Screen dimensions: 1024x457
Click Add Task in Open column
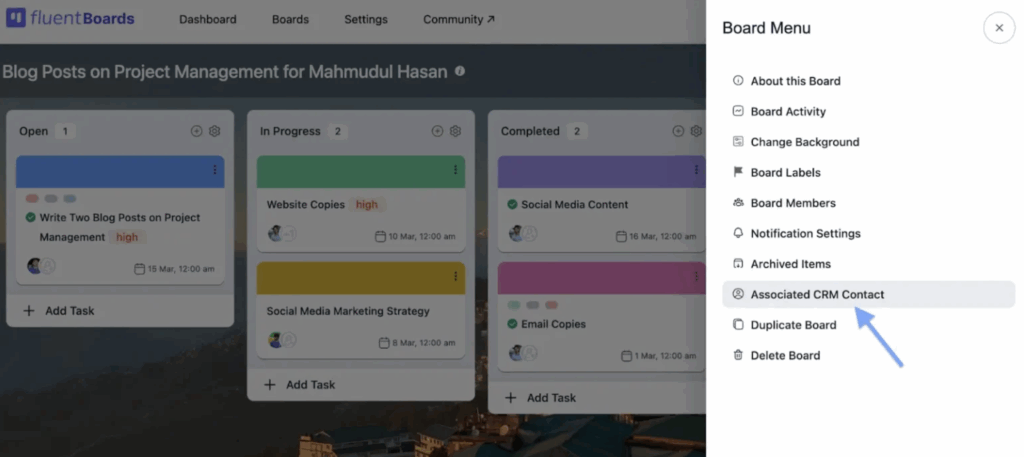[59, 311]
